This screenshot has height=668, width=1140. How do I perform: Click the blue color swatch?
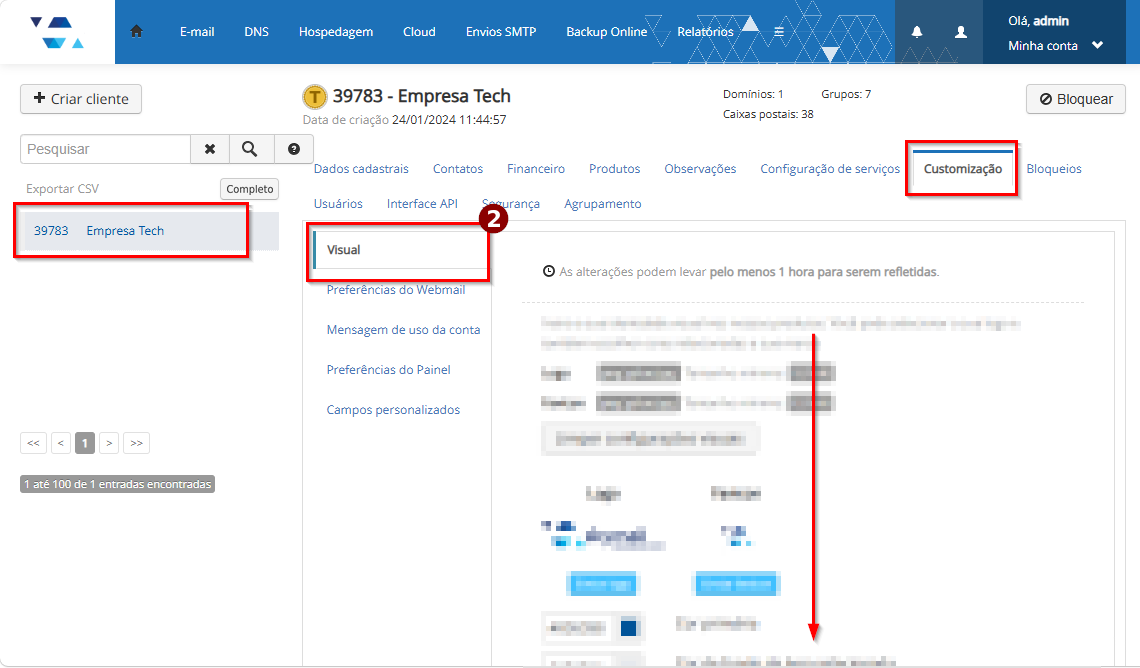629,627
